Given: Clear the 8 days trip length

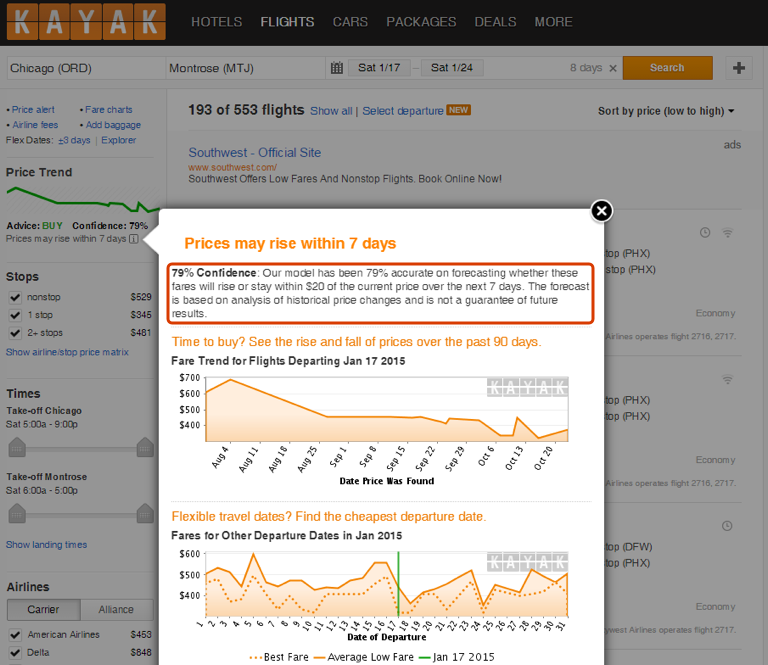Looking at the screenshot, I should 611,68.
